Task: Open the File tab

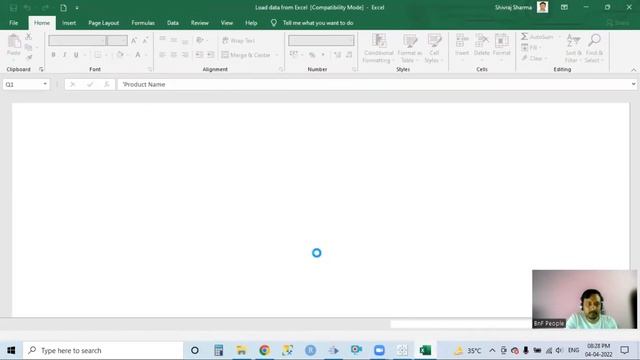Action: point(13,23)
